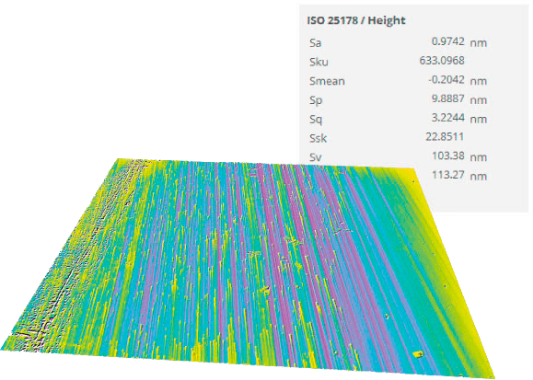Select the Sq parameter label
533x380 pixels.
[315, 120]
